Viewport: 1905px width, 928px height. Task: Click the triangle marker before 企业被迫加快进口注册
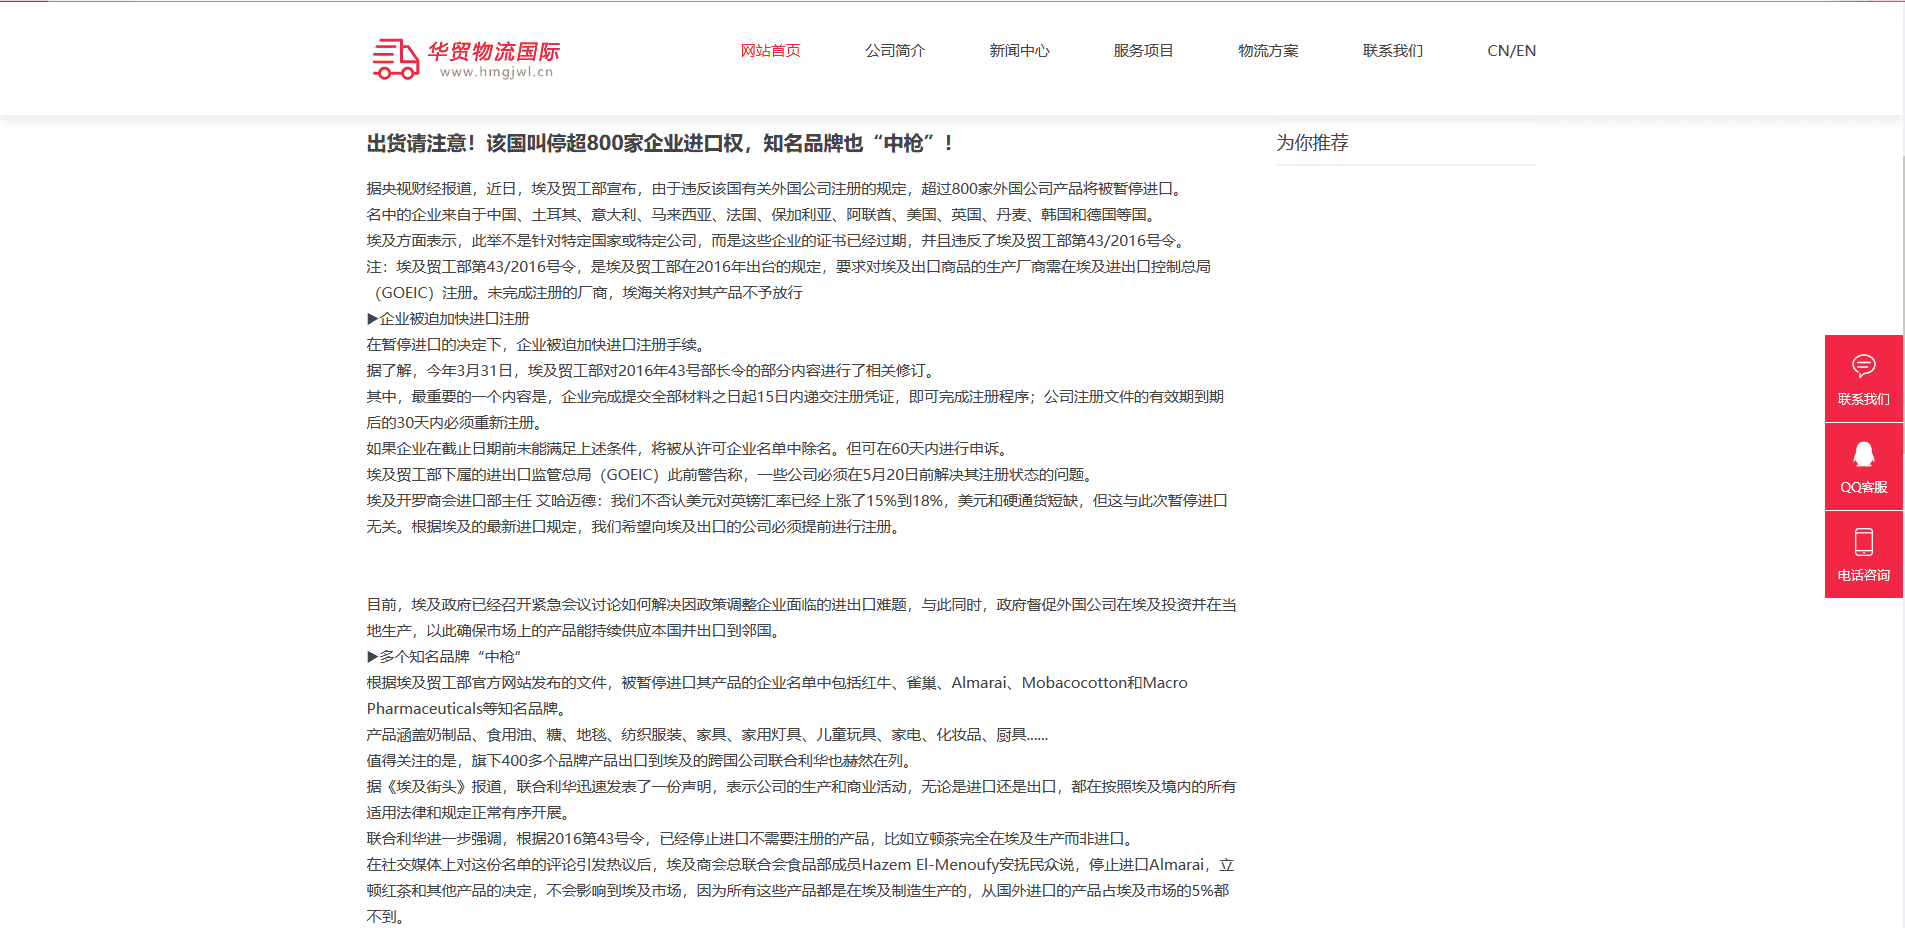point(372,319)
